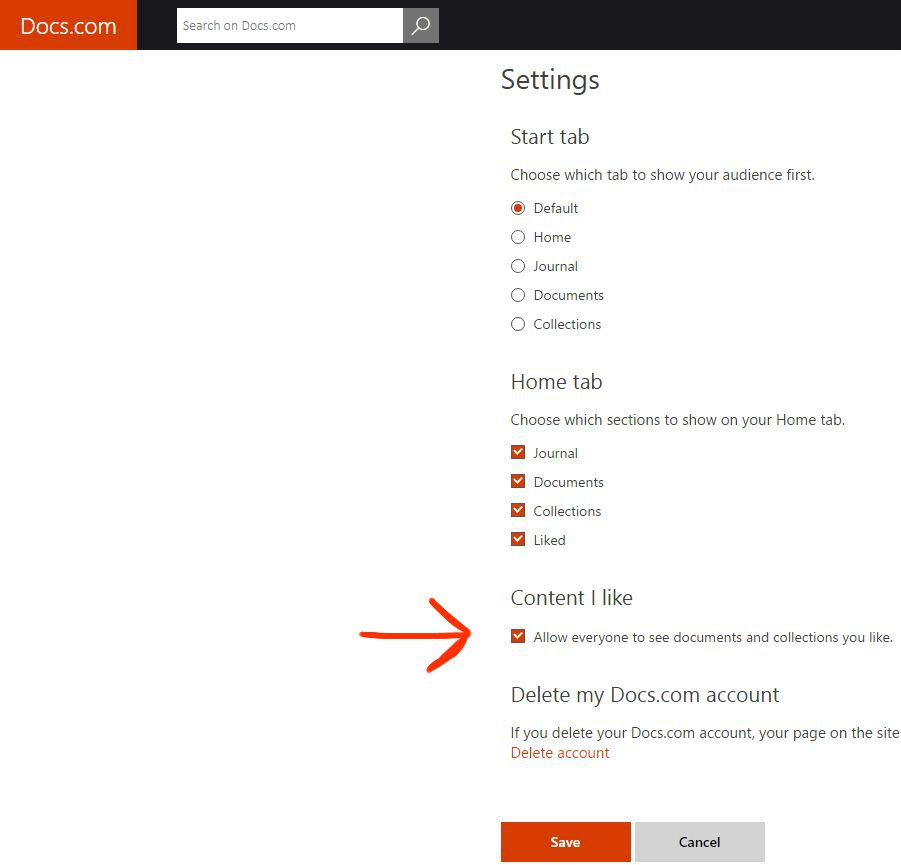Viewport: 901px width, 865px height.
Task: Click the Docs.com logo
Action: [68, 26]
